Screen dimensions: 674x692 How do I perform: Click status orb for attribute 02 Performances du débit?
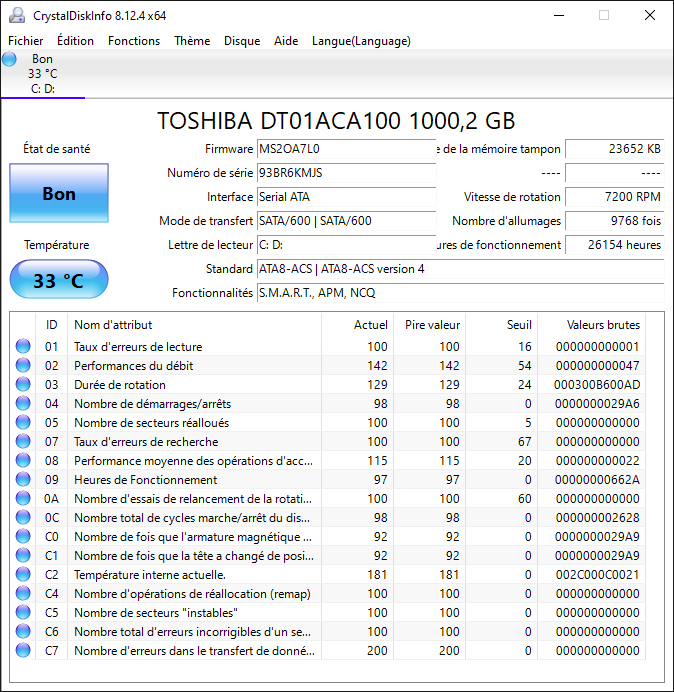(23, 365)
